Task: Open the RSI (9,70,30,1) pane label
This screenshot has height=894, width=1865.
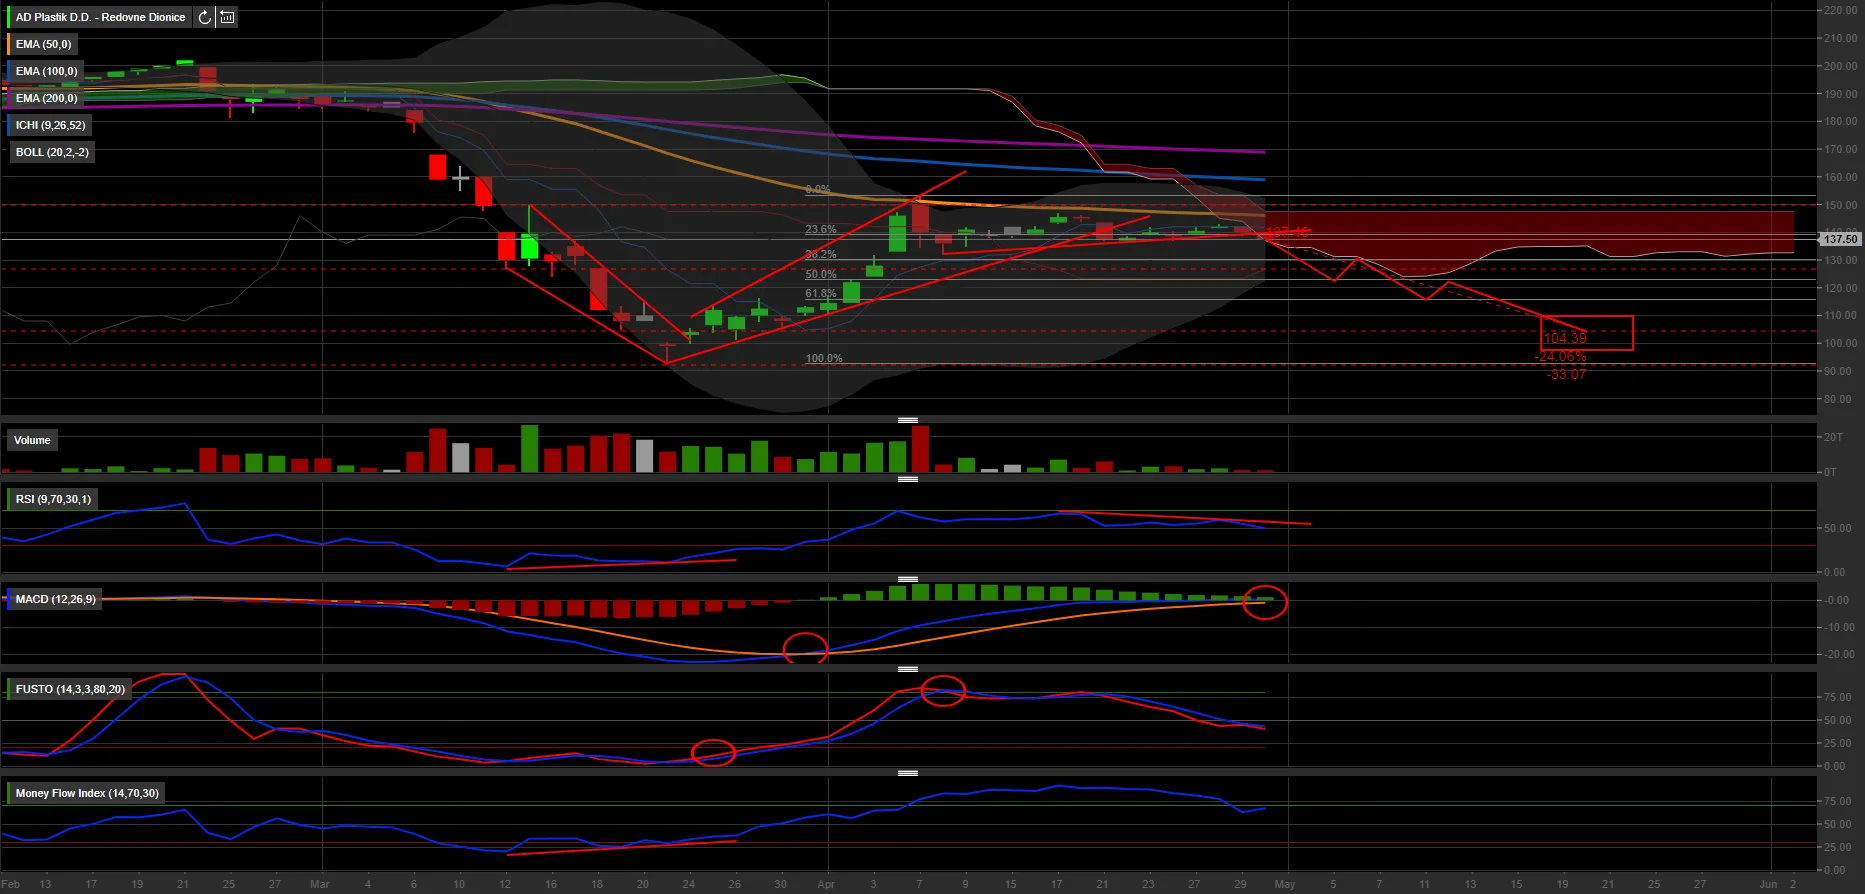Action: tap(53, 499)
